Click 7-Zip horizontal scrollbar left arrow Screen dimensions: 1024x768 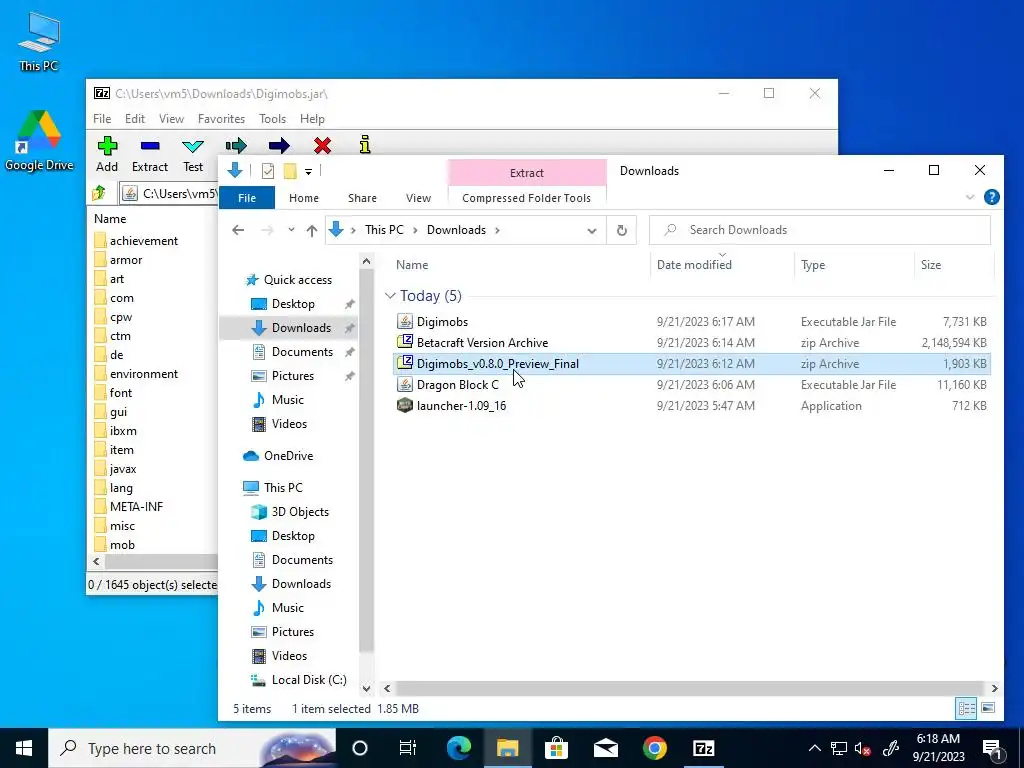tap(97, 561)
